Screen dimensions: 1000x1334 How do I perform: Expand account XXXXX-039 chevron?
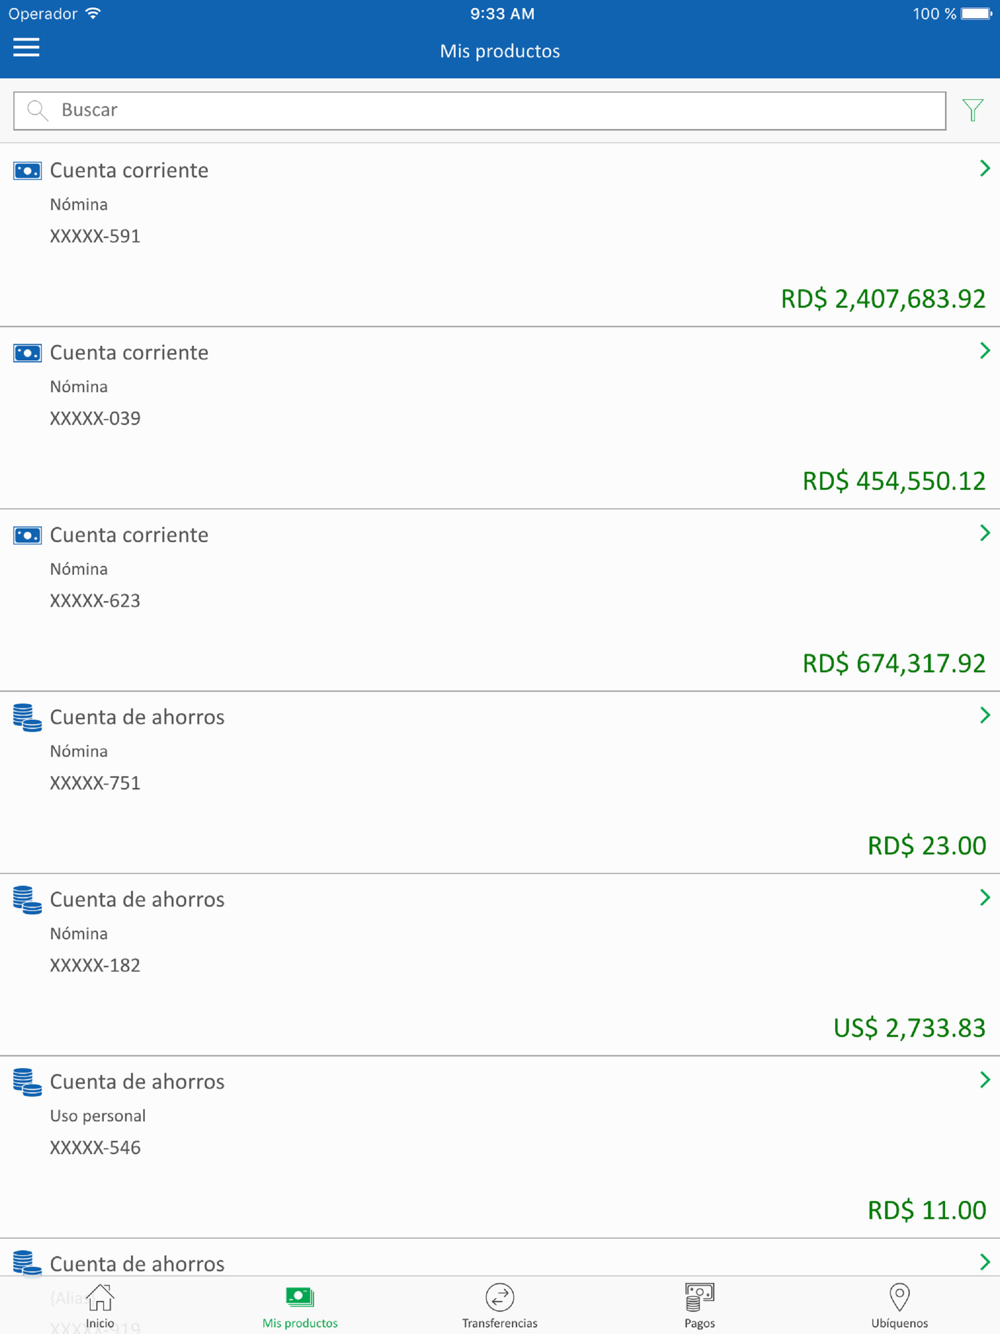[984, 351]
